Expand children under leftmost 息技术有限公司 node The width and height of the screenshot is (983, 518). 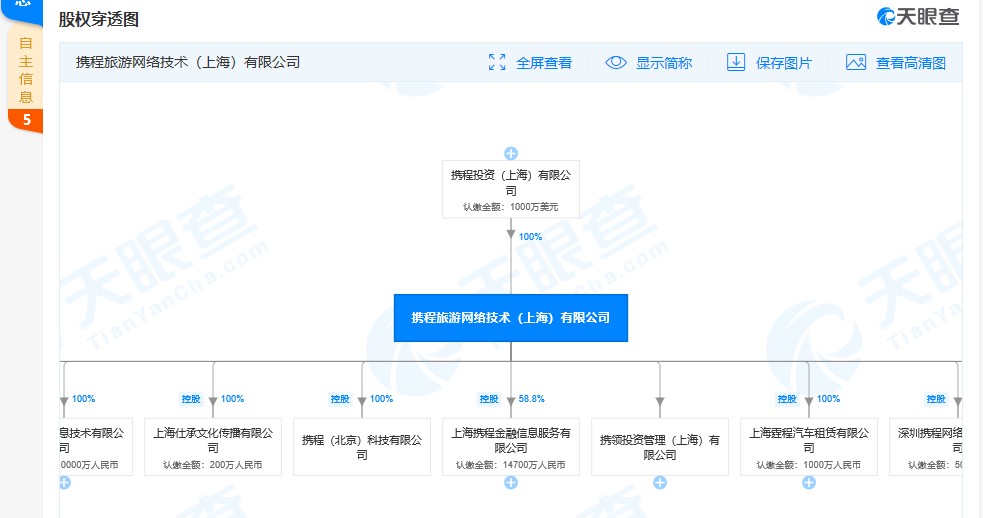pyautogui.click(x=65, y=482)
